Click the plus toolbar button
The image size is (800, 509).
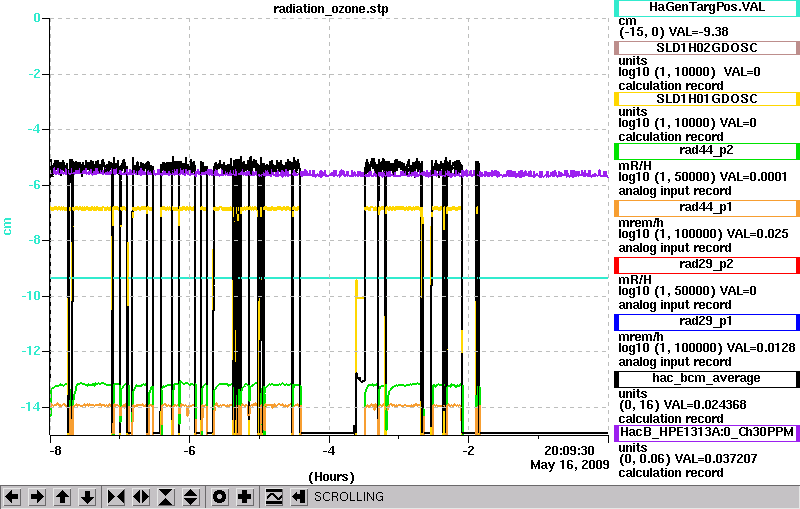pyautogui.click(x=245, y=497)
